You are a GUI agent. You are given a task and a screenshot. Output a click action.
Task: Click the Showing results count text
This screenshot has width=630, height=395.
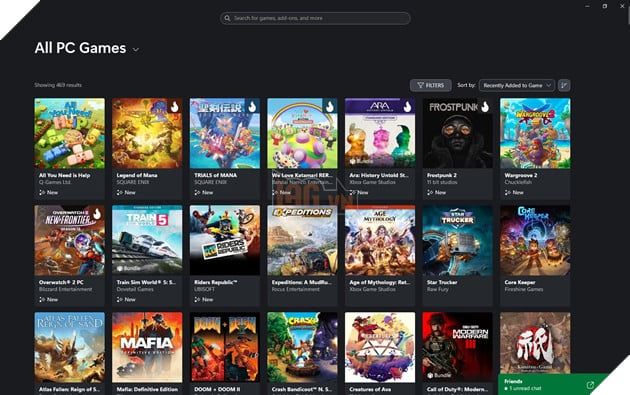tap(58, 85)
